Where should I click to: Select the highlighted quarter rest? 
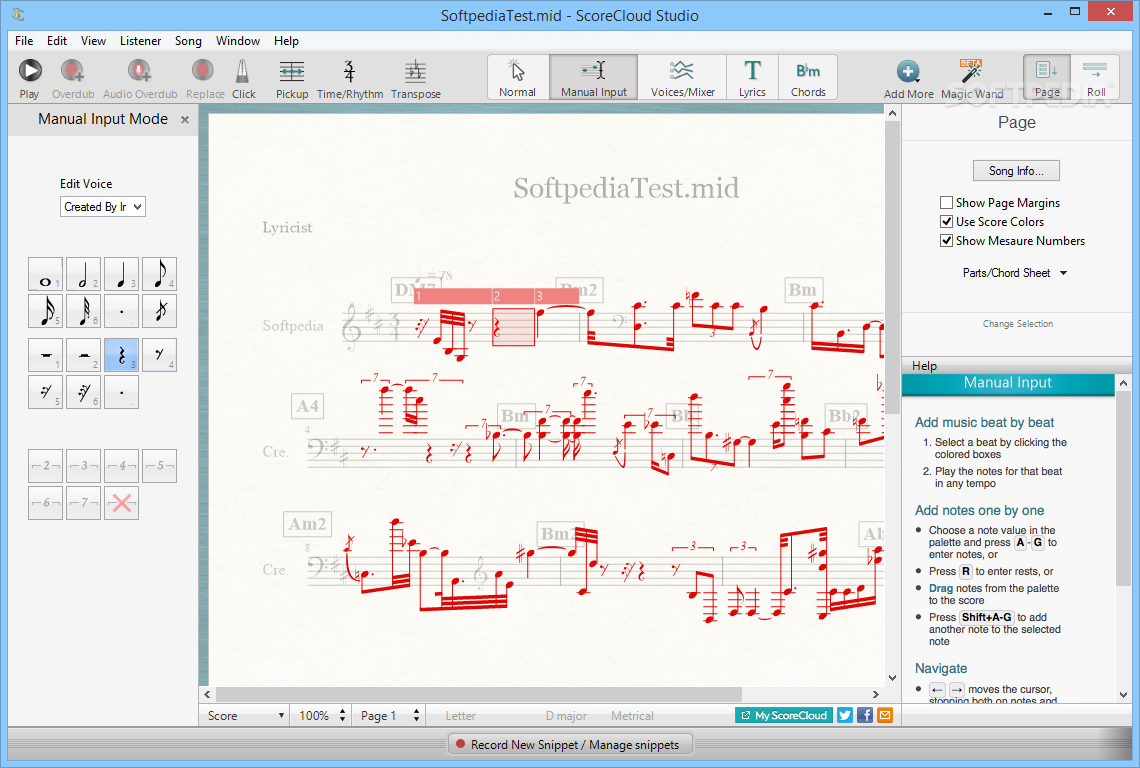[121, 356]
